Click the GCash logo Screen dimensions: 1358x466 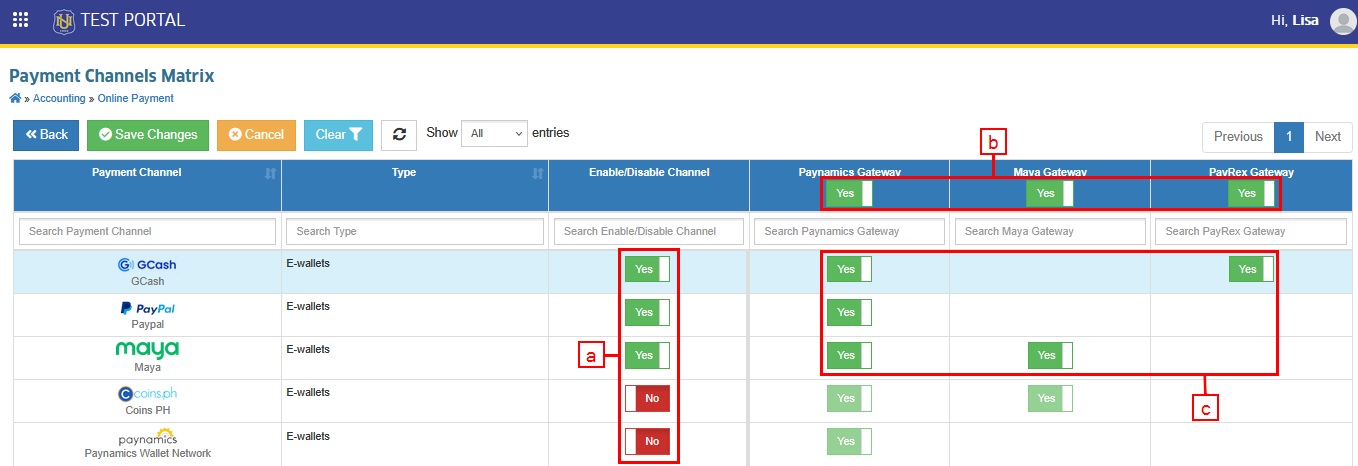pyautogui.click(x=147, y=265)
